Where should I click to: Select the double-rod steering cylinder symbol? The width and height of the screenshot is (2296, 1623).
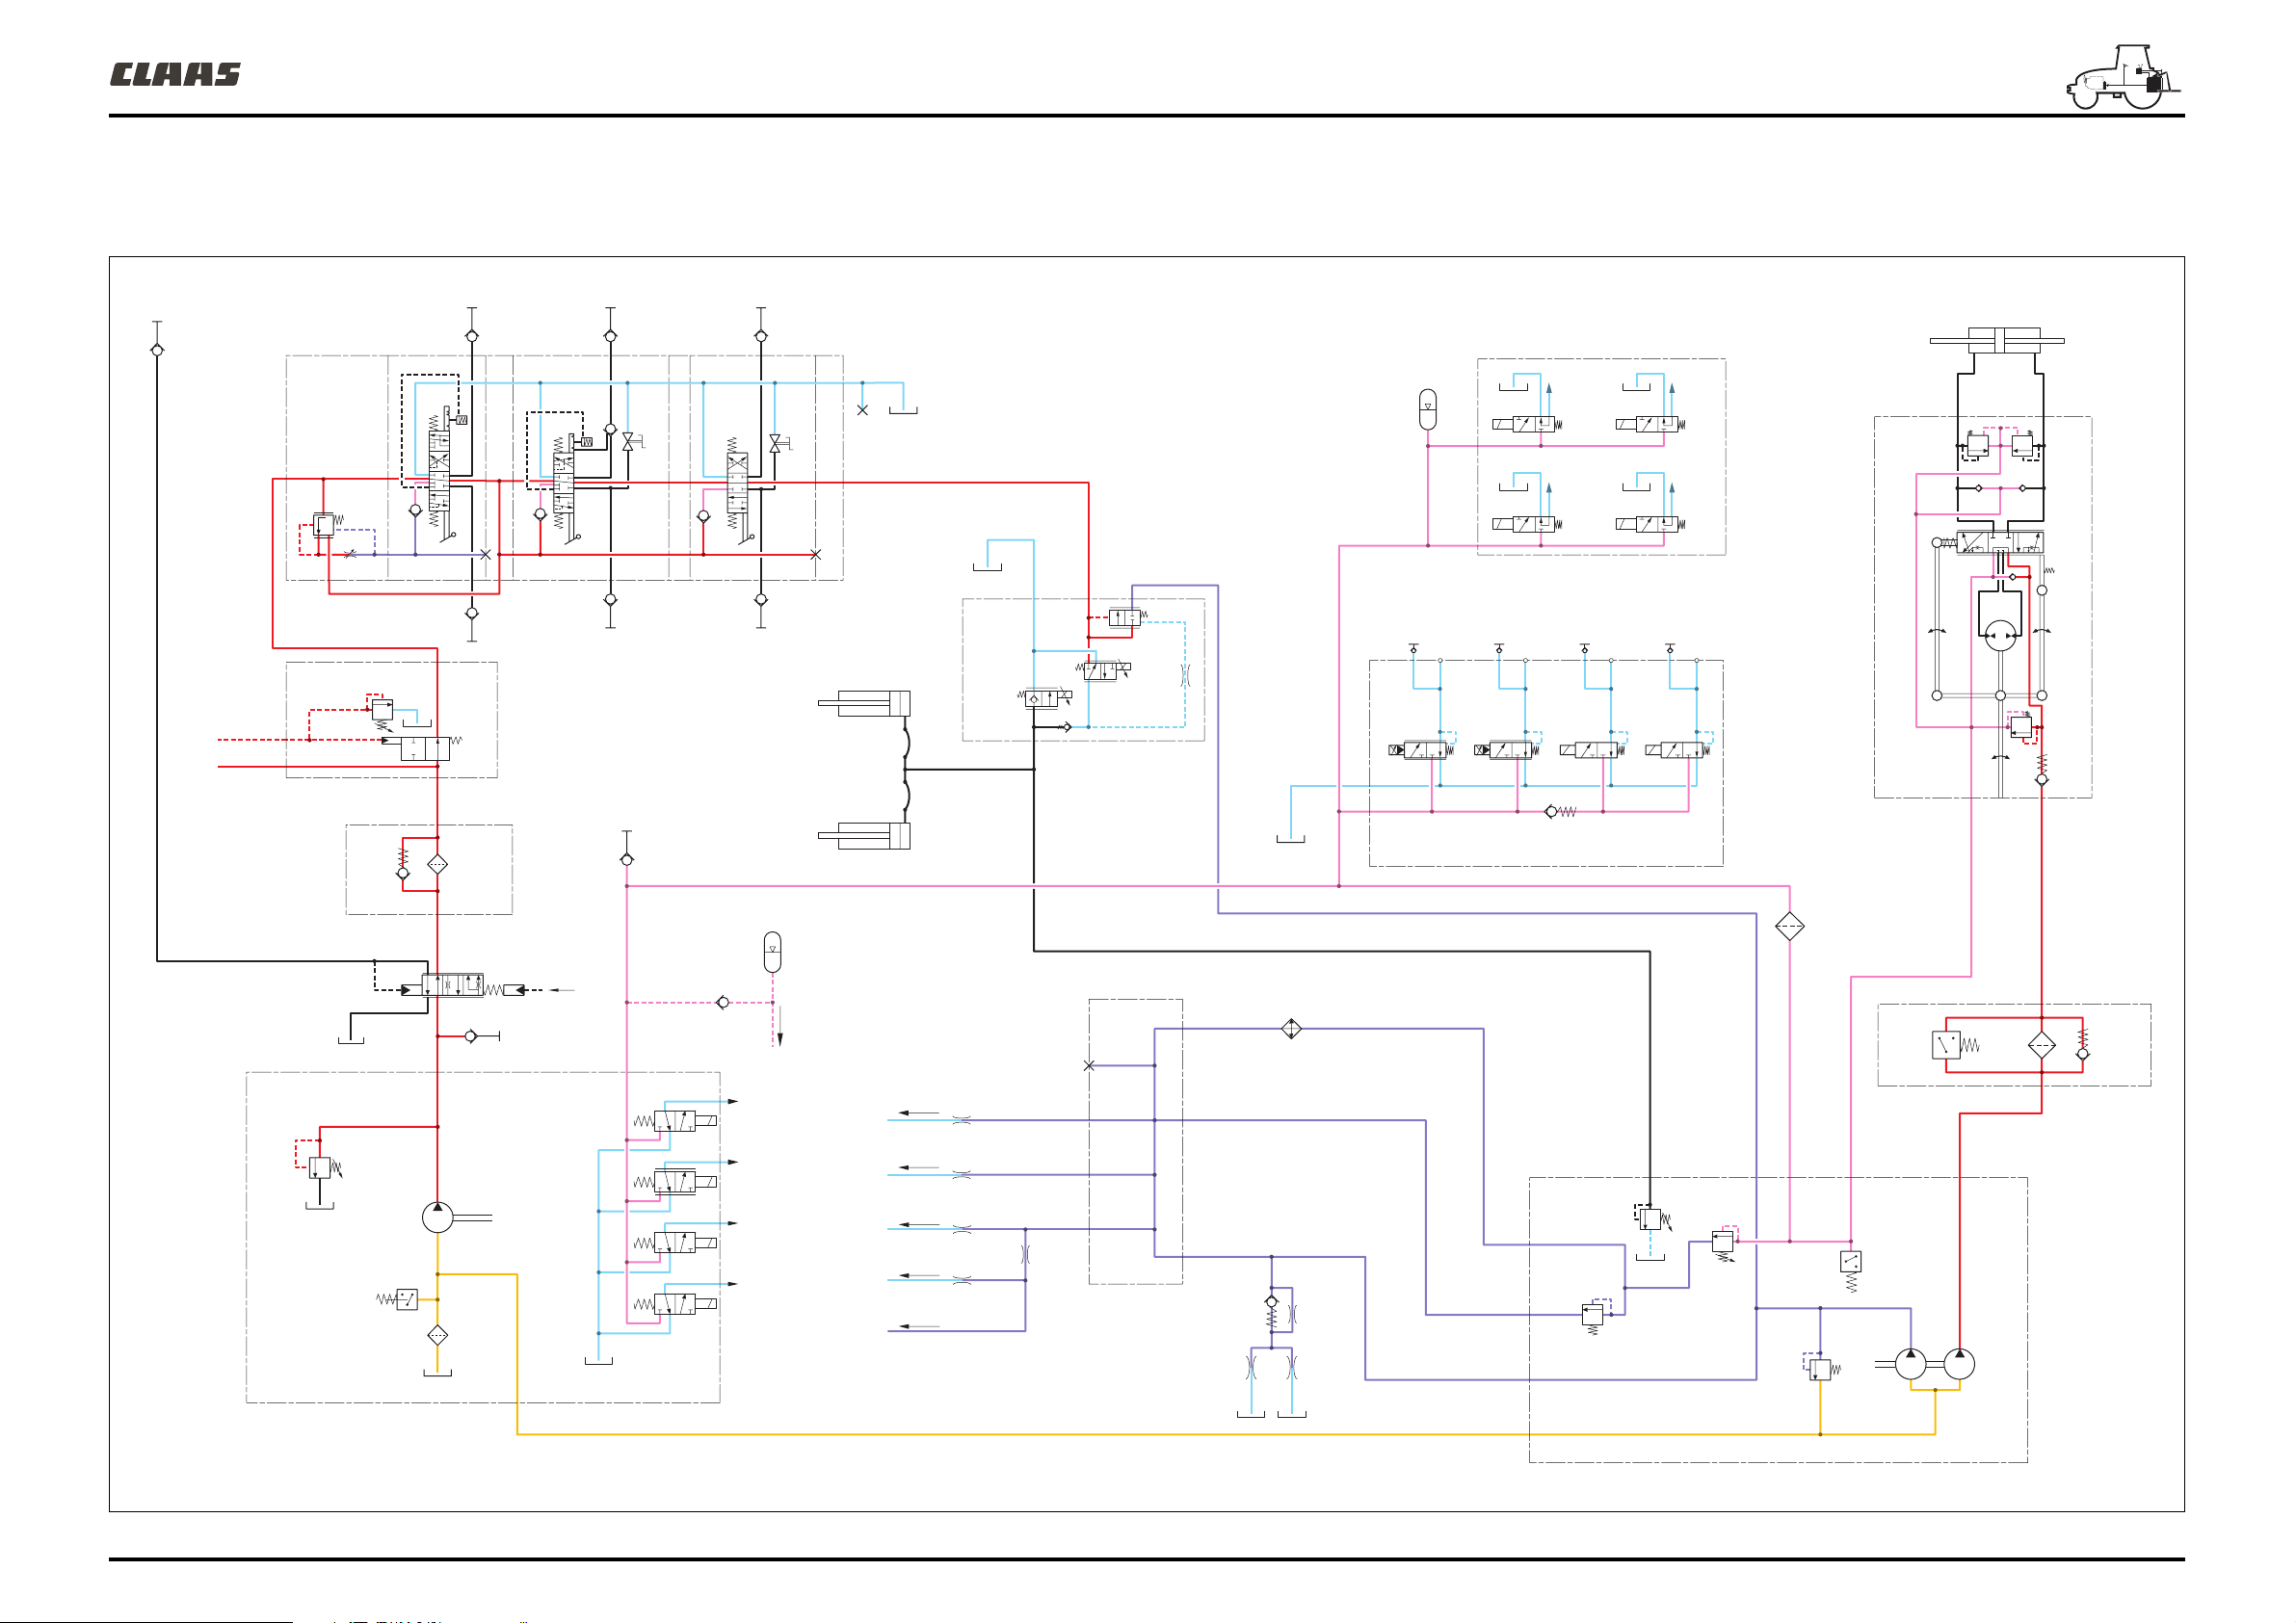pyautogui.click(x=1996, y=341)
